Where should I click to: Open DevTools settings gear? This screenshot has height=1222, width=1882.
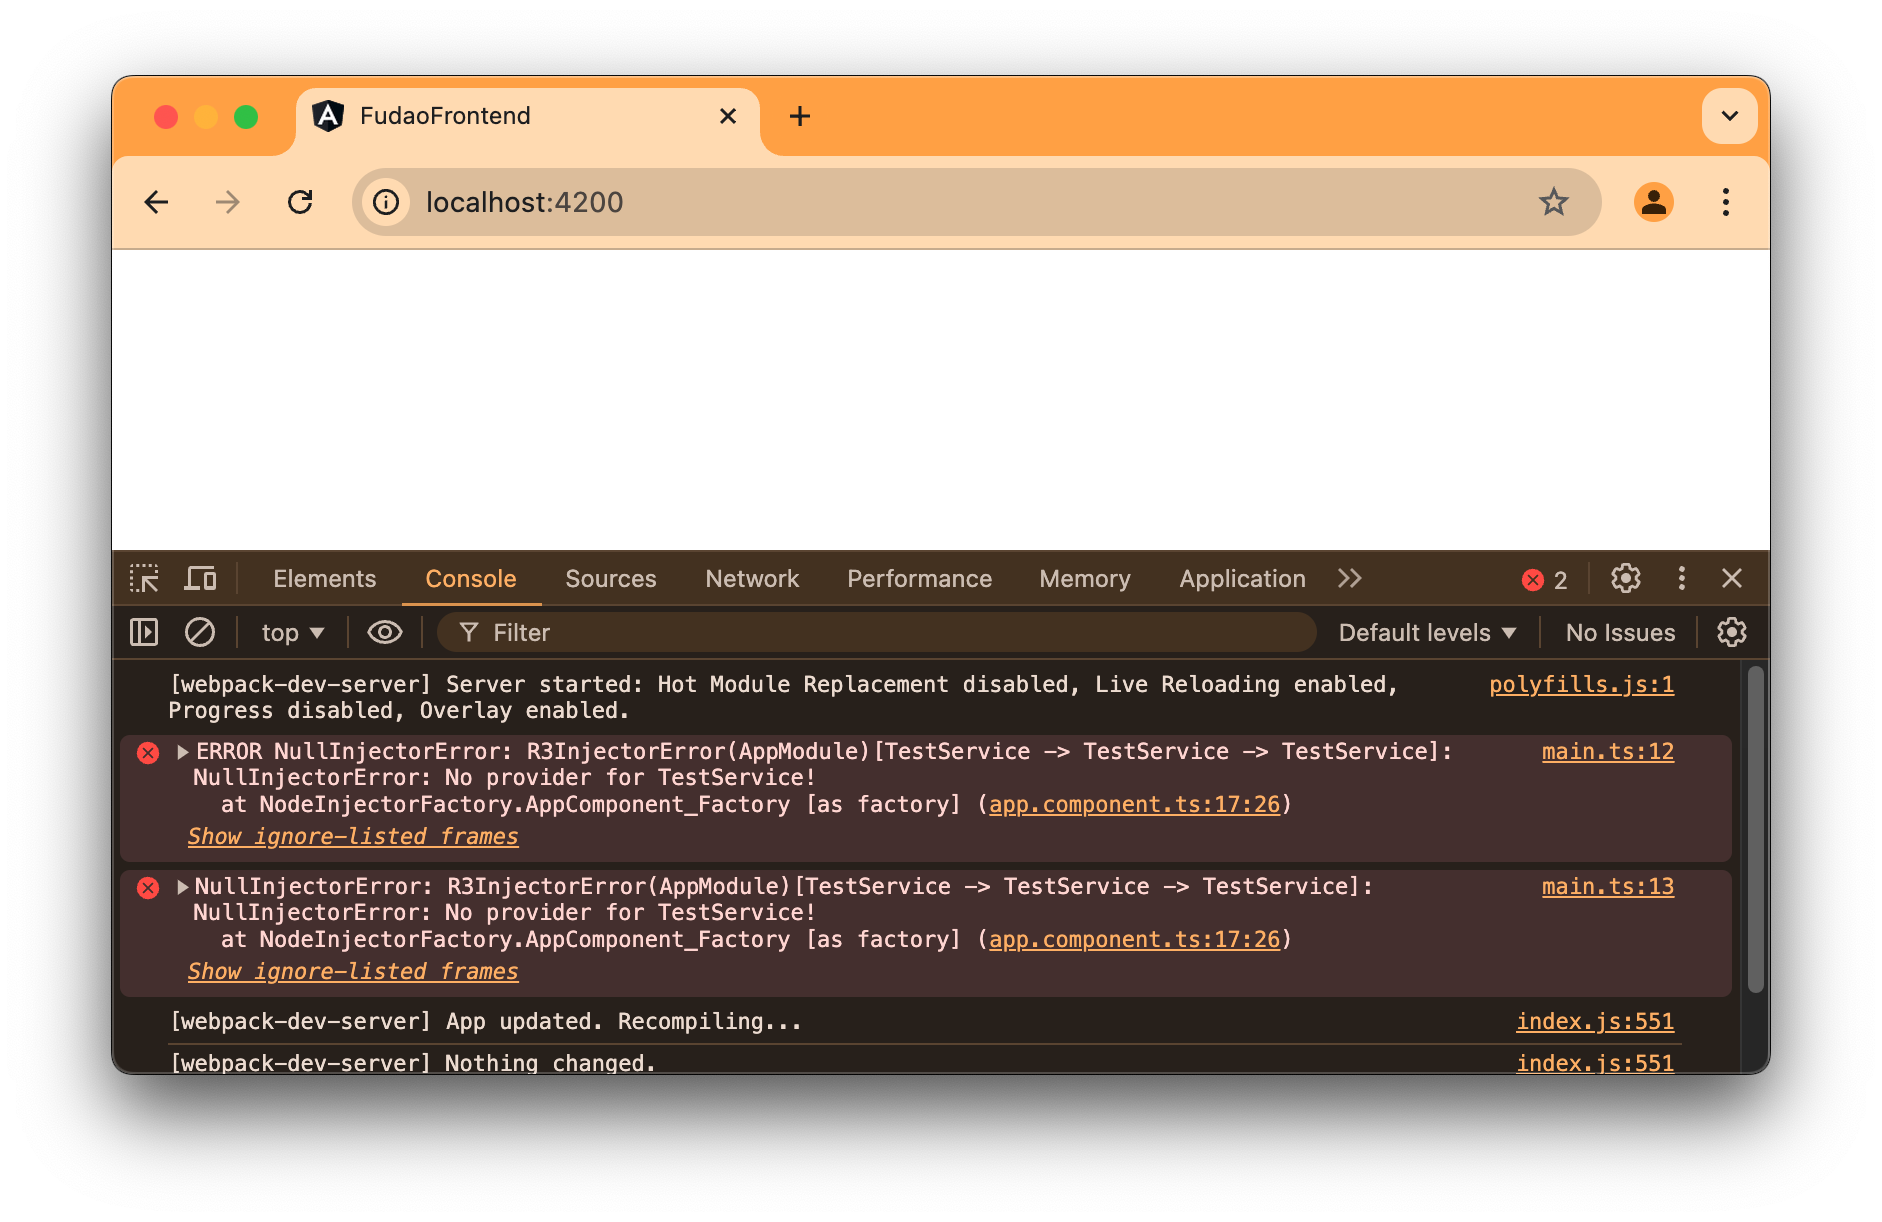point(1625,578)
